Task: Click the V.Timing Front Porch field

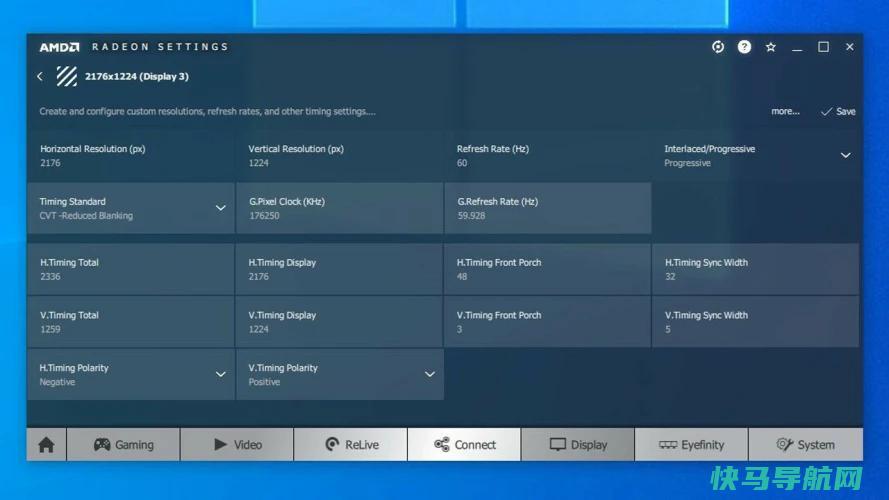Action: [548, 322]
